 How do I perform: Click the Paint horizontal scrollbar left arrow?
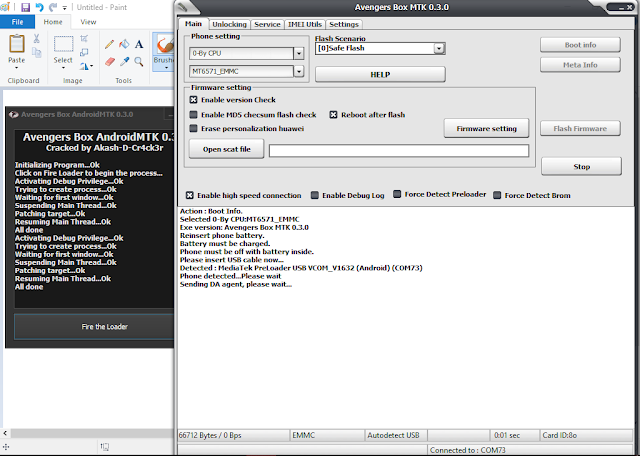[5, 433]
